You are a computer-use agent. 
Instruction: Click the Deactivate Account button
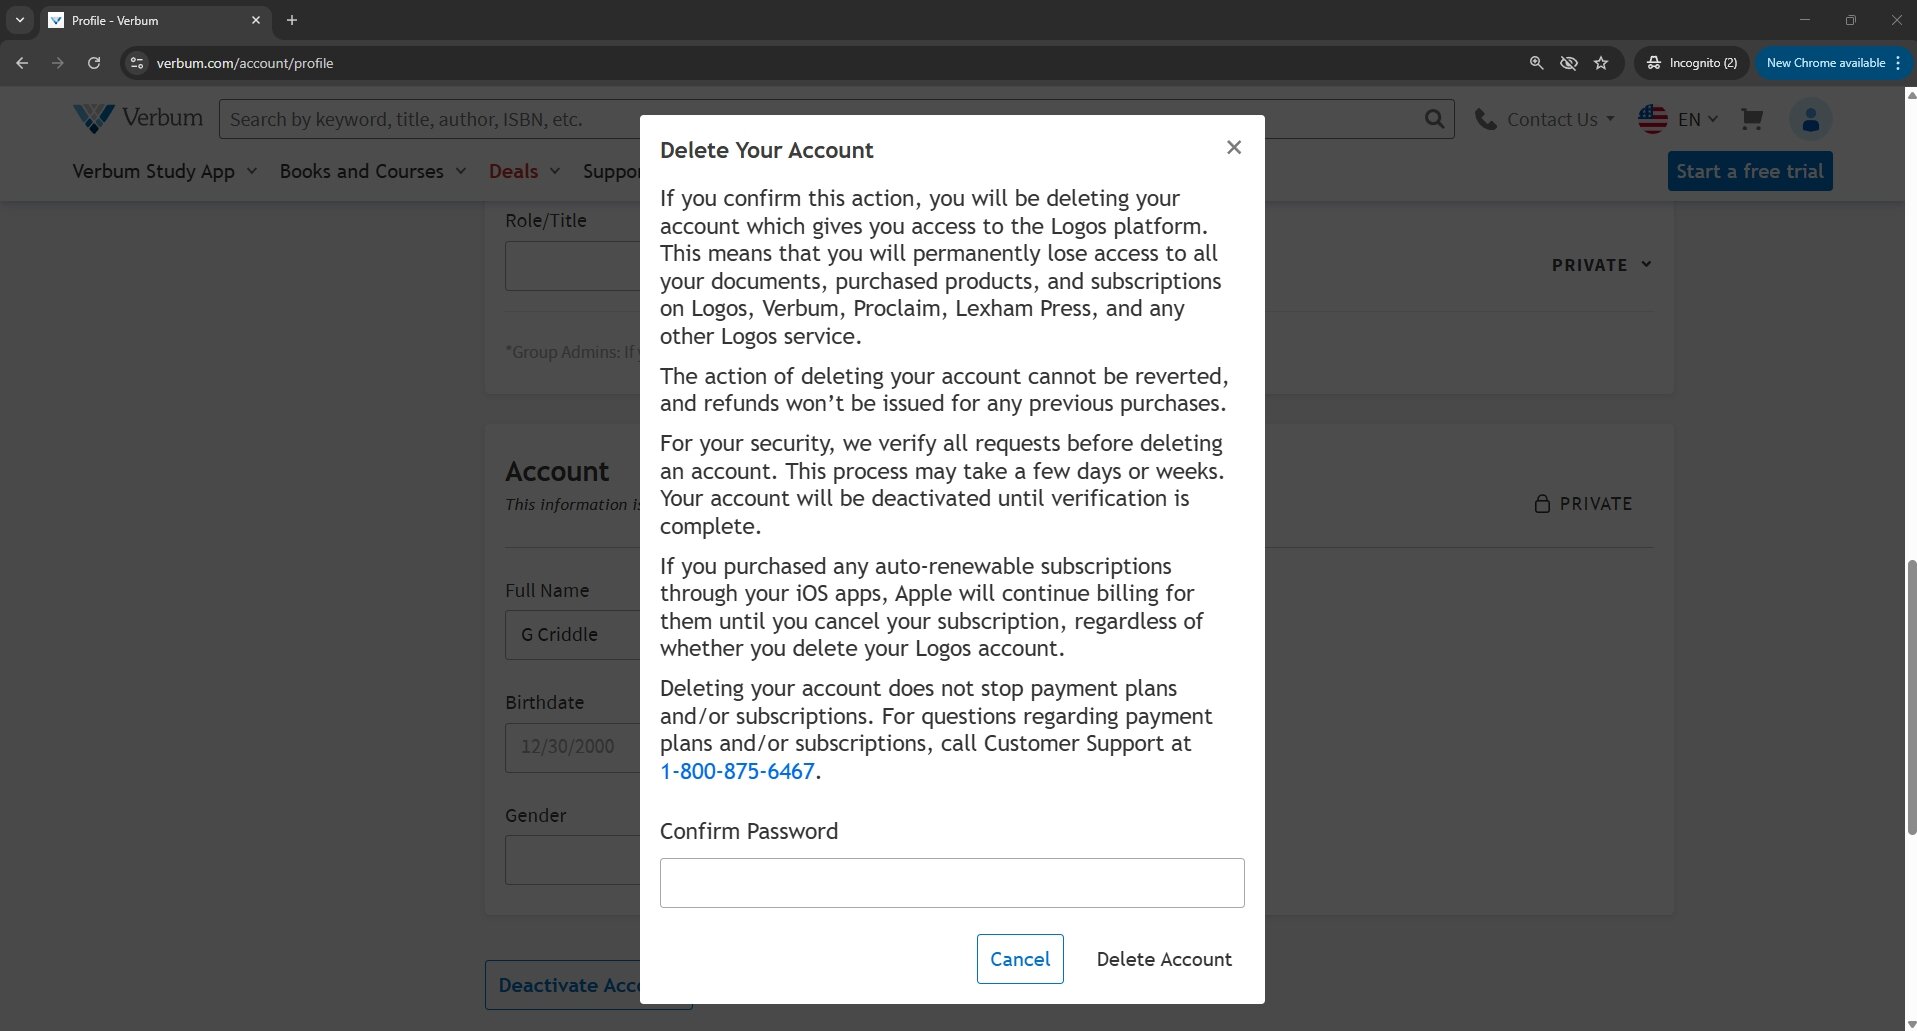(x=563, y=985)
